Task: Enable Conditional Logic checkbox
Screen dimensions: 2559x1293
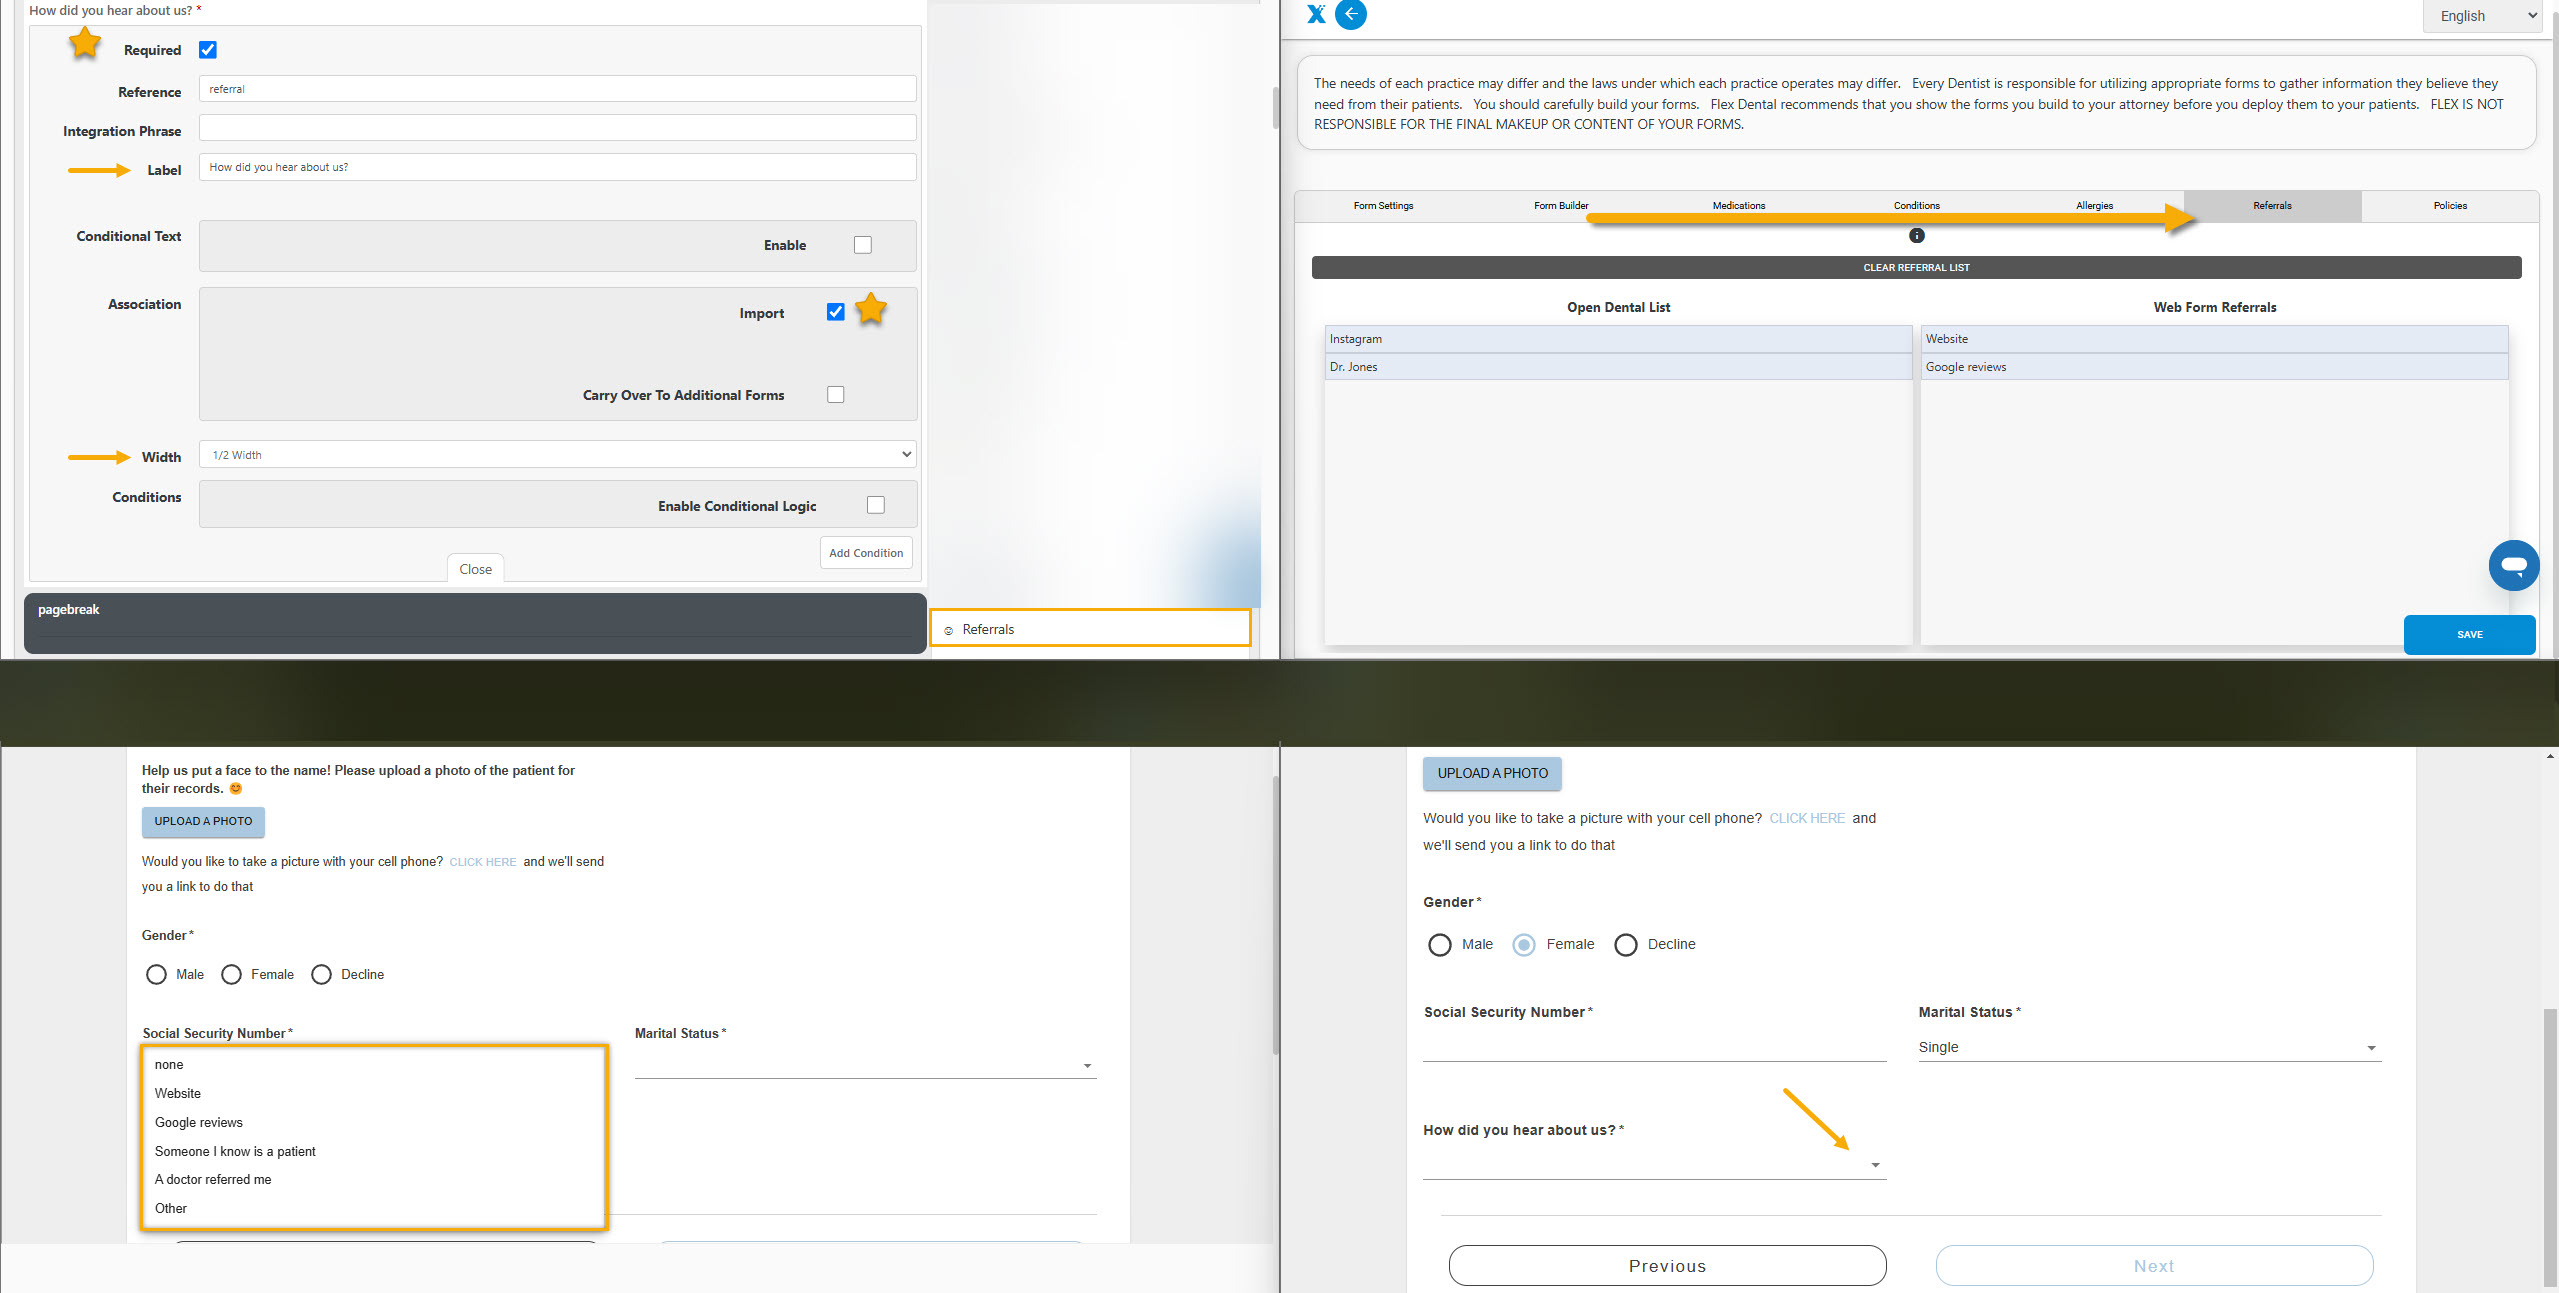Action: click(x=876, y=505)
